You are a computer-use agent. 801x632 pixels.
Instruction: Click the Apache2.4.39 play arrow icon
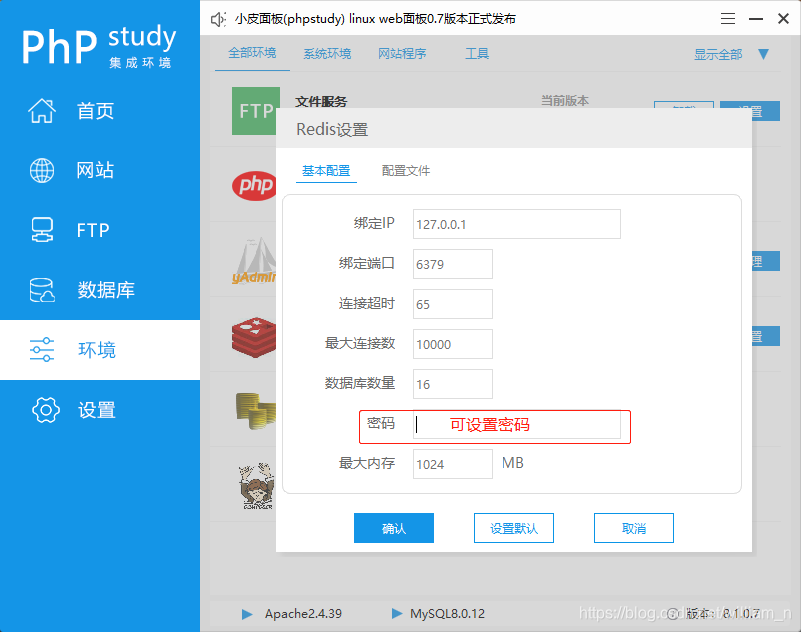click(x=247, y=614)
